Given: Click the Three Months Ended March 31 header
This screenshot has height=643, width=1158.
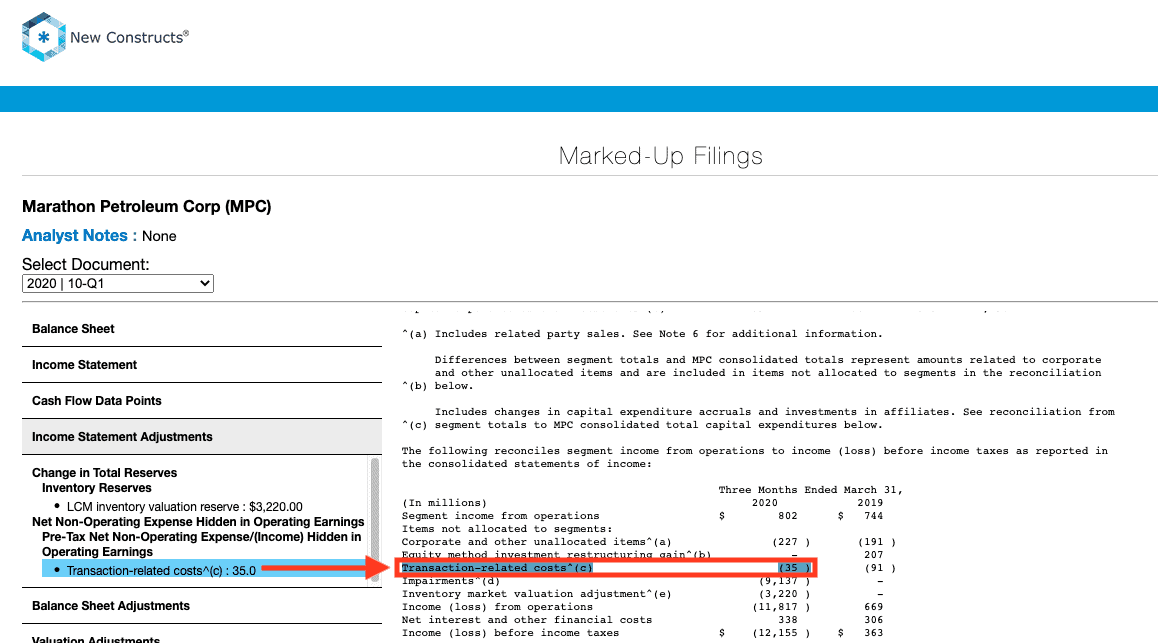Looking at the screenshot, I should click(810, 490).
